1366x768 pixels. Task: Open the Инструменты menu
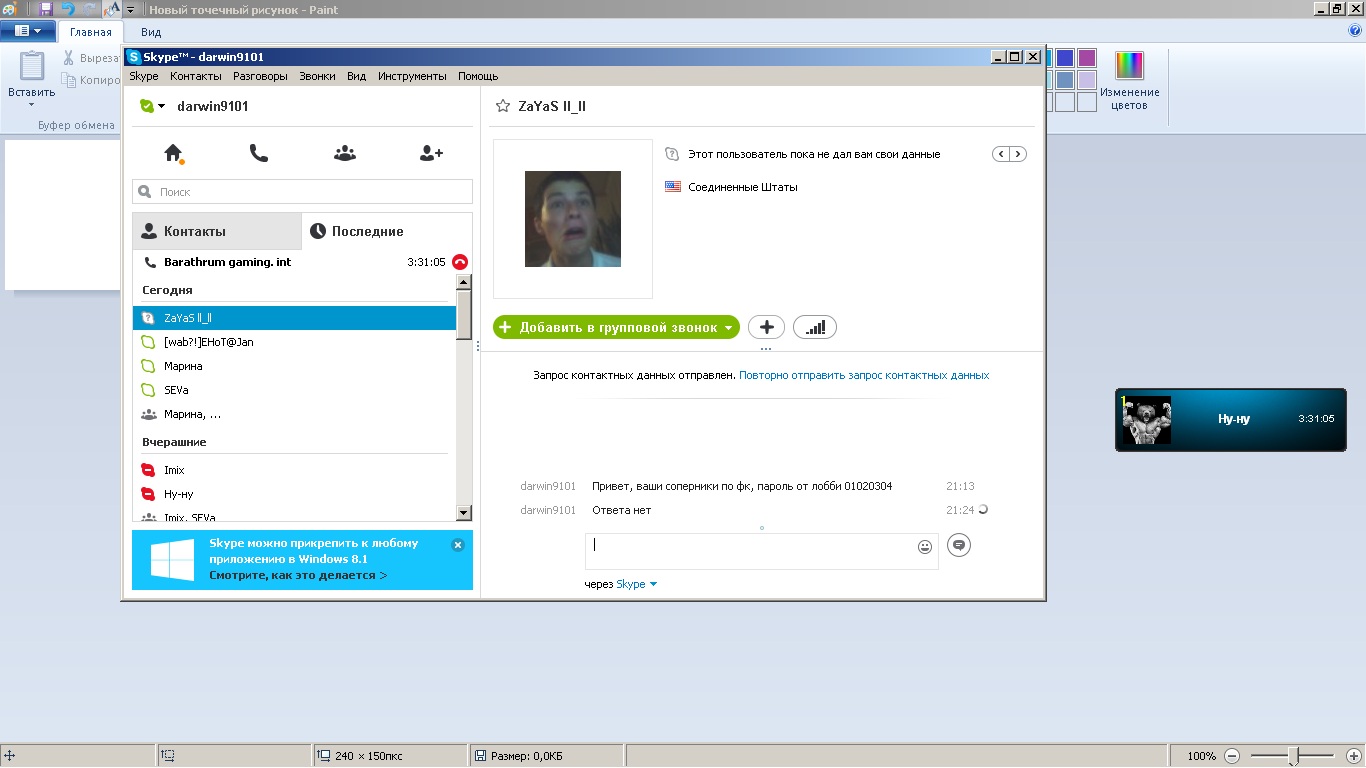click(412, 76)
